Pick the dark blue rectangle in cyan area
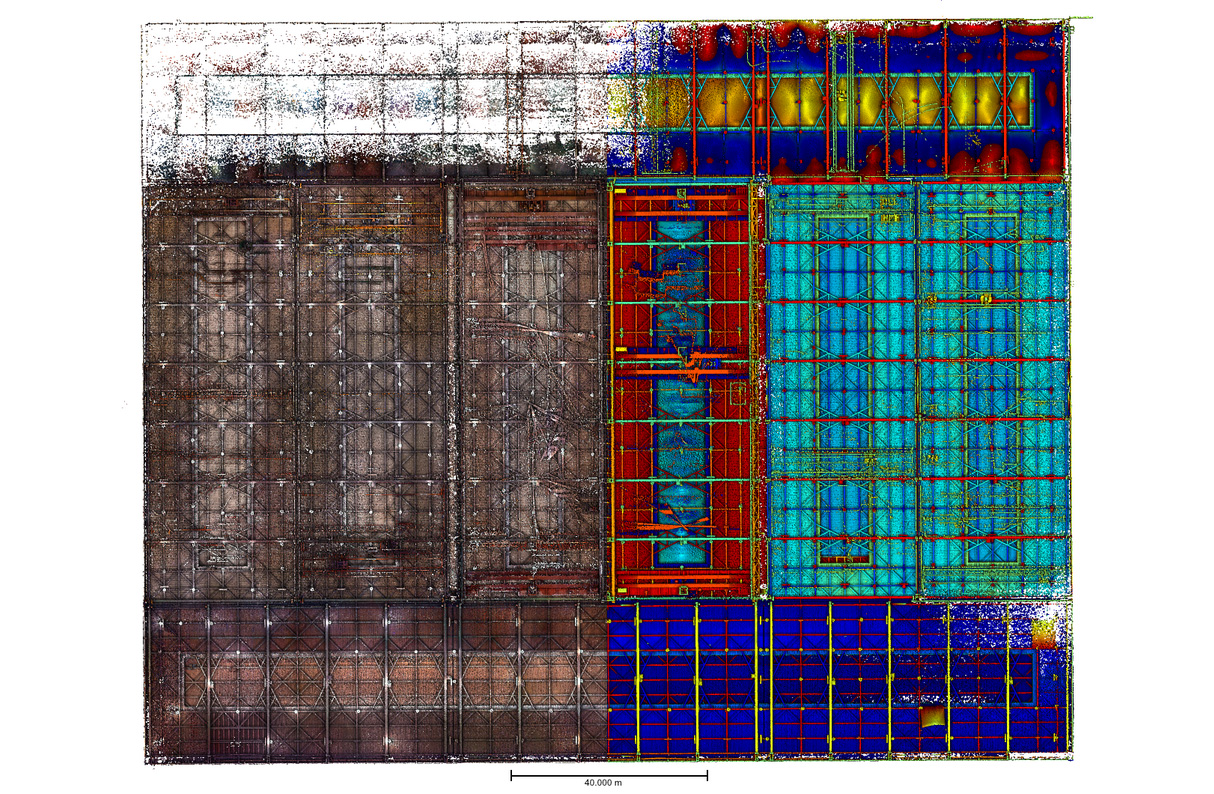Viewport: 1214px width, 794px height. tap(843, 390)
